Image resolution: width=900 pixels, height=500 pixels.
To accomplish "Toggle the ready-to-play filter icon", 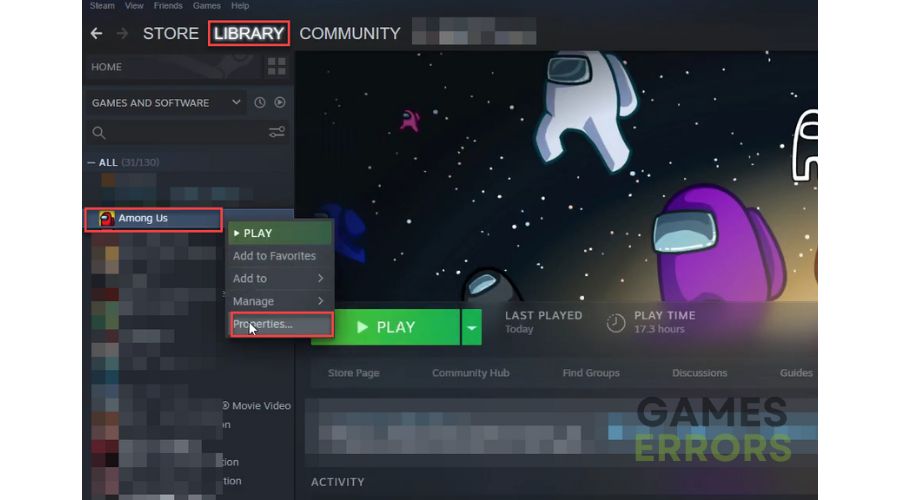I will 280,103.
